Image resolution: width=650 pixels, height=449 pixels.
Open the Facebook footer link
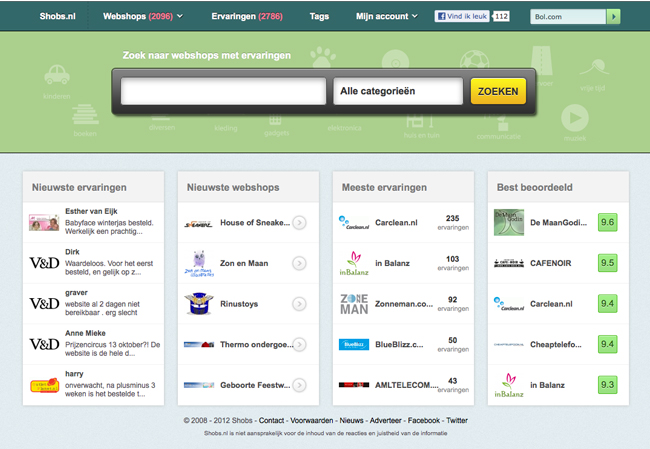[x=424, y=420]
